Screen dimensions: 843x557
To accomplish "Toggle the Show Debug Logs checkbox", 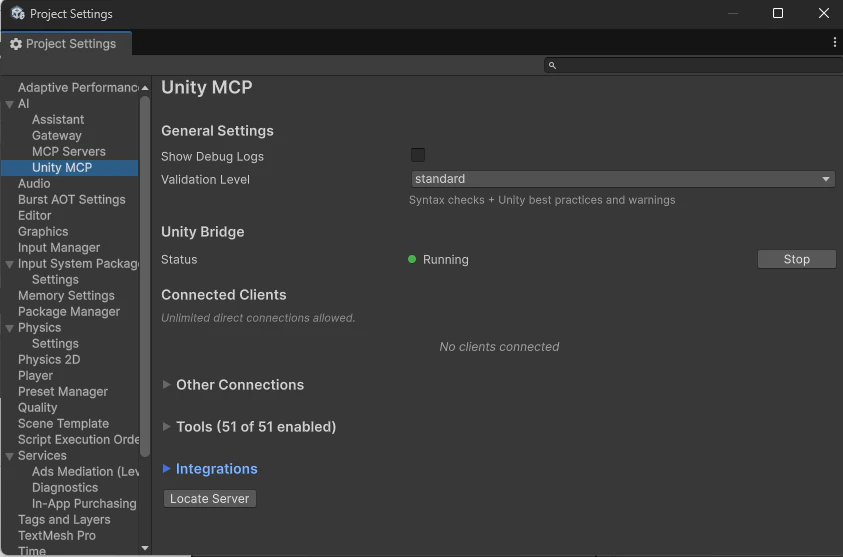I will [x=418, y=155].
